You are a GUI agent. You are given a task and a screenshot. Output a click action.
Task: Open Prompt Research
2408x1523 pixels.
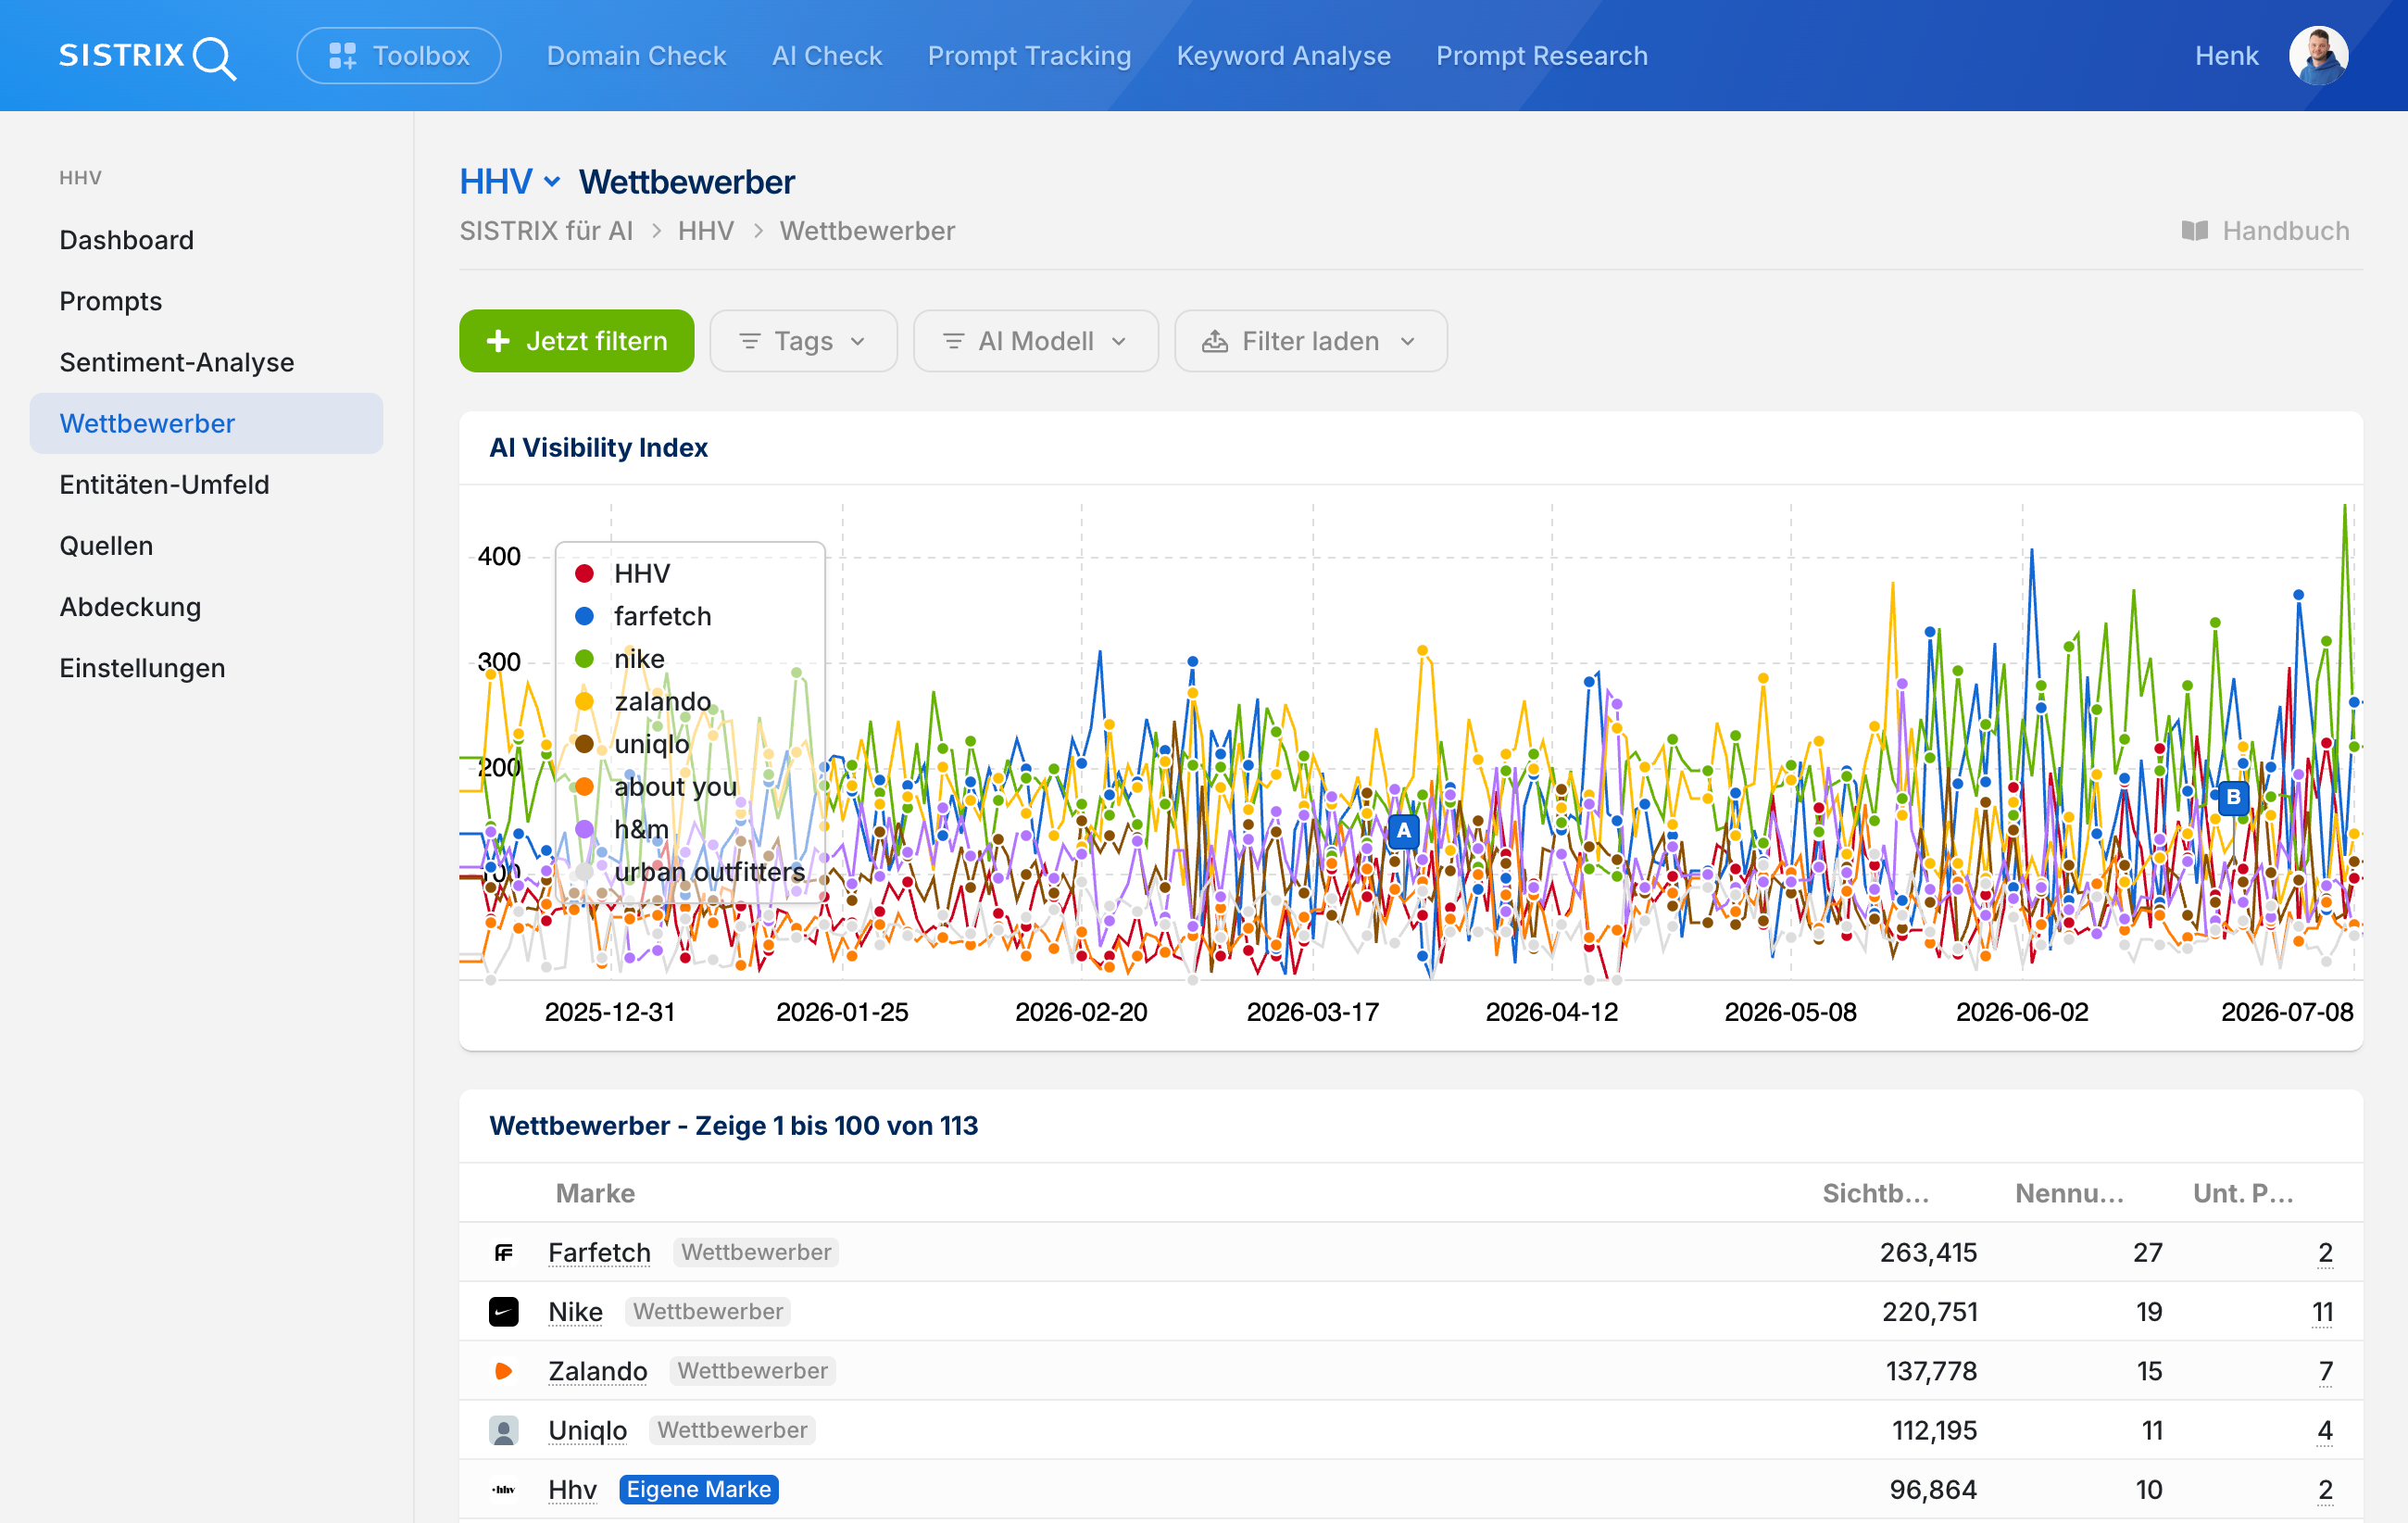coord(1541,56)
